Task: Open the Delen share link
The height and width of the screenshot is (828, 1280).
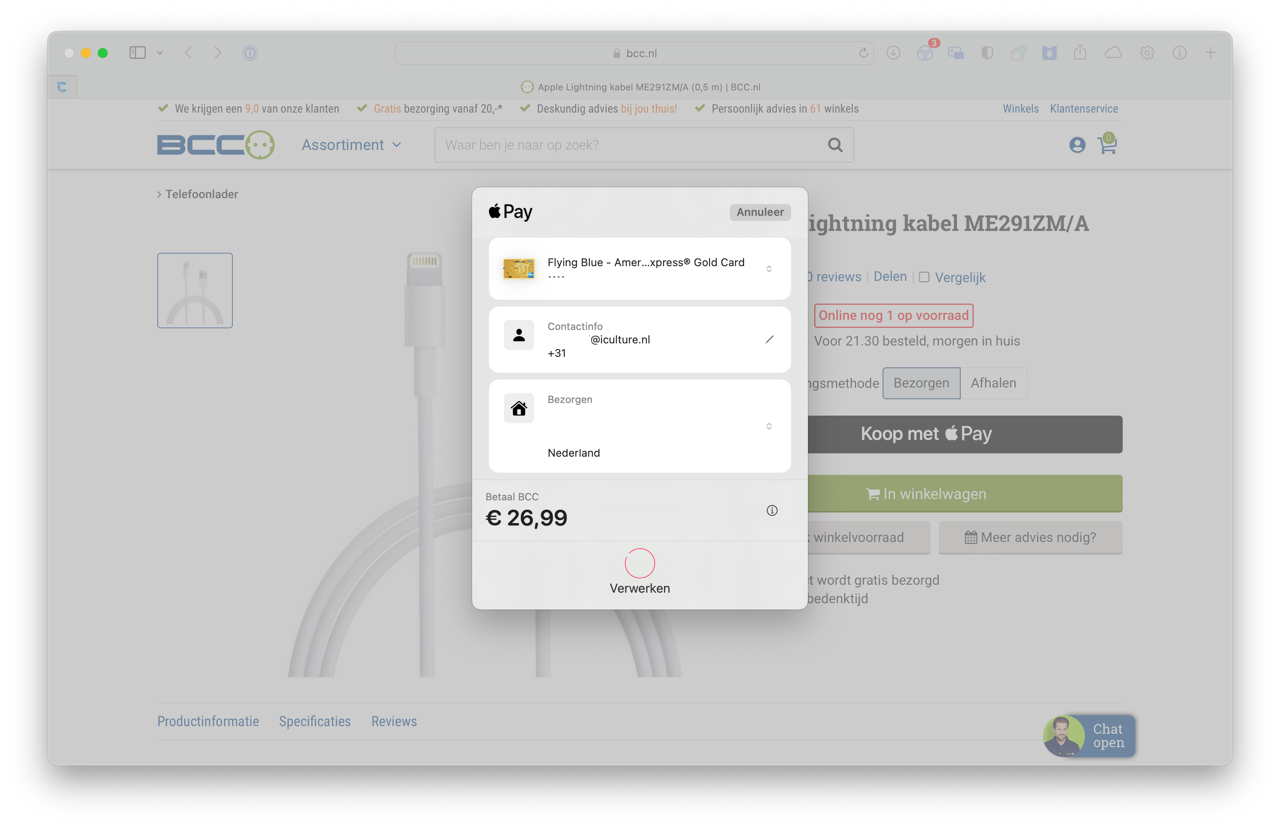Action: tap(890, 277)
